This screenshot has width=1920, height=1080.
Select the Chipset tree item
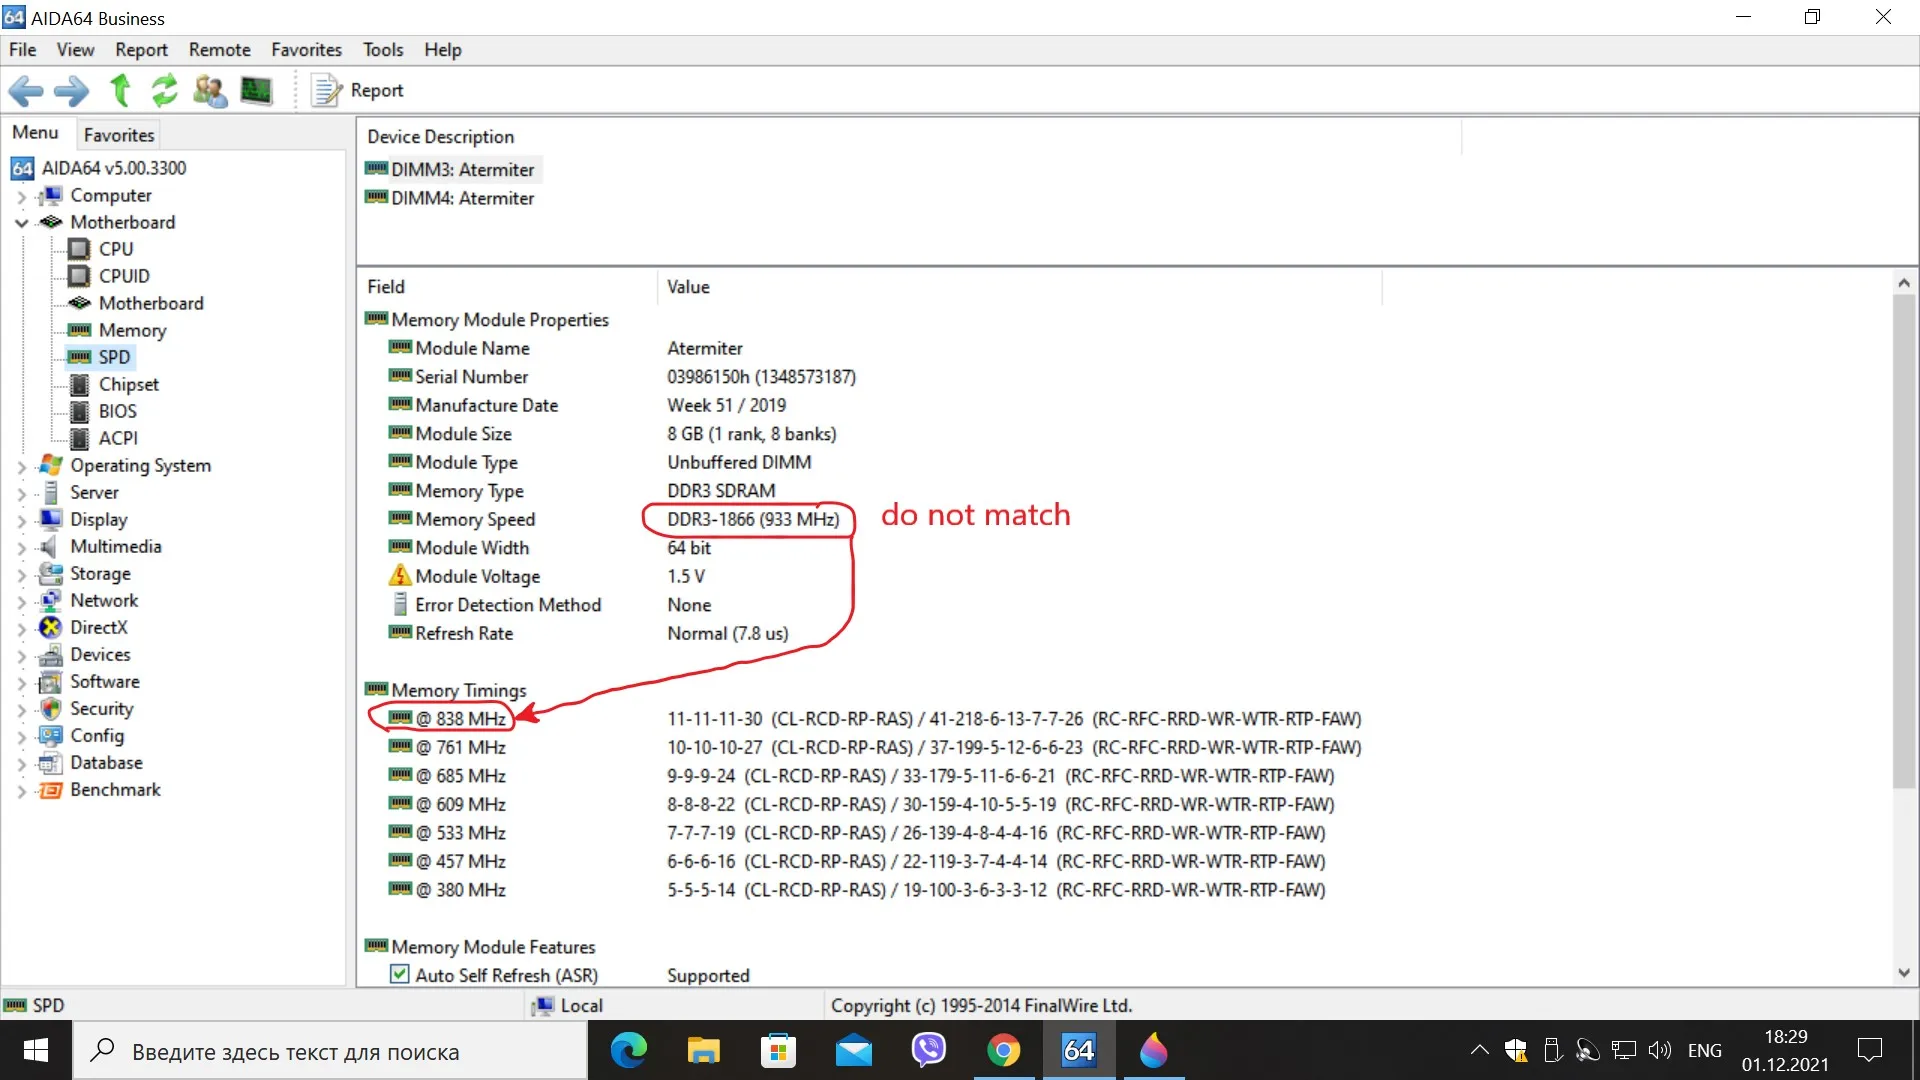point(128,384)
